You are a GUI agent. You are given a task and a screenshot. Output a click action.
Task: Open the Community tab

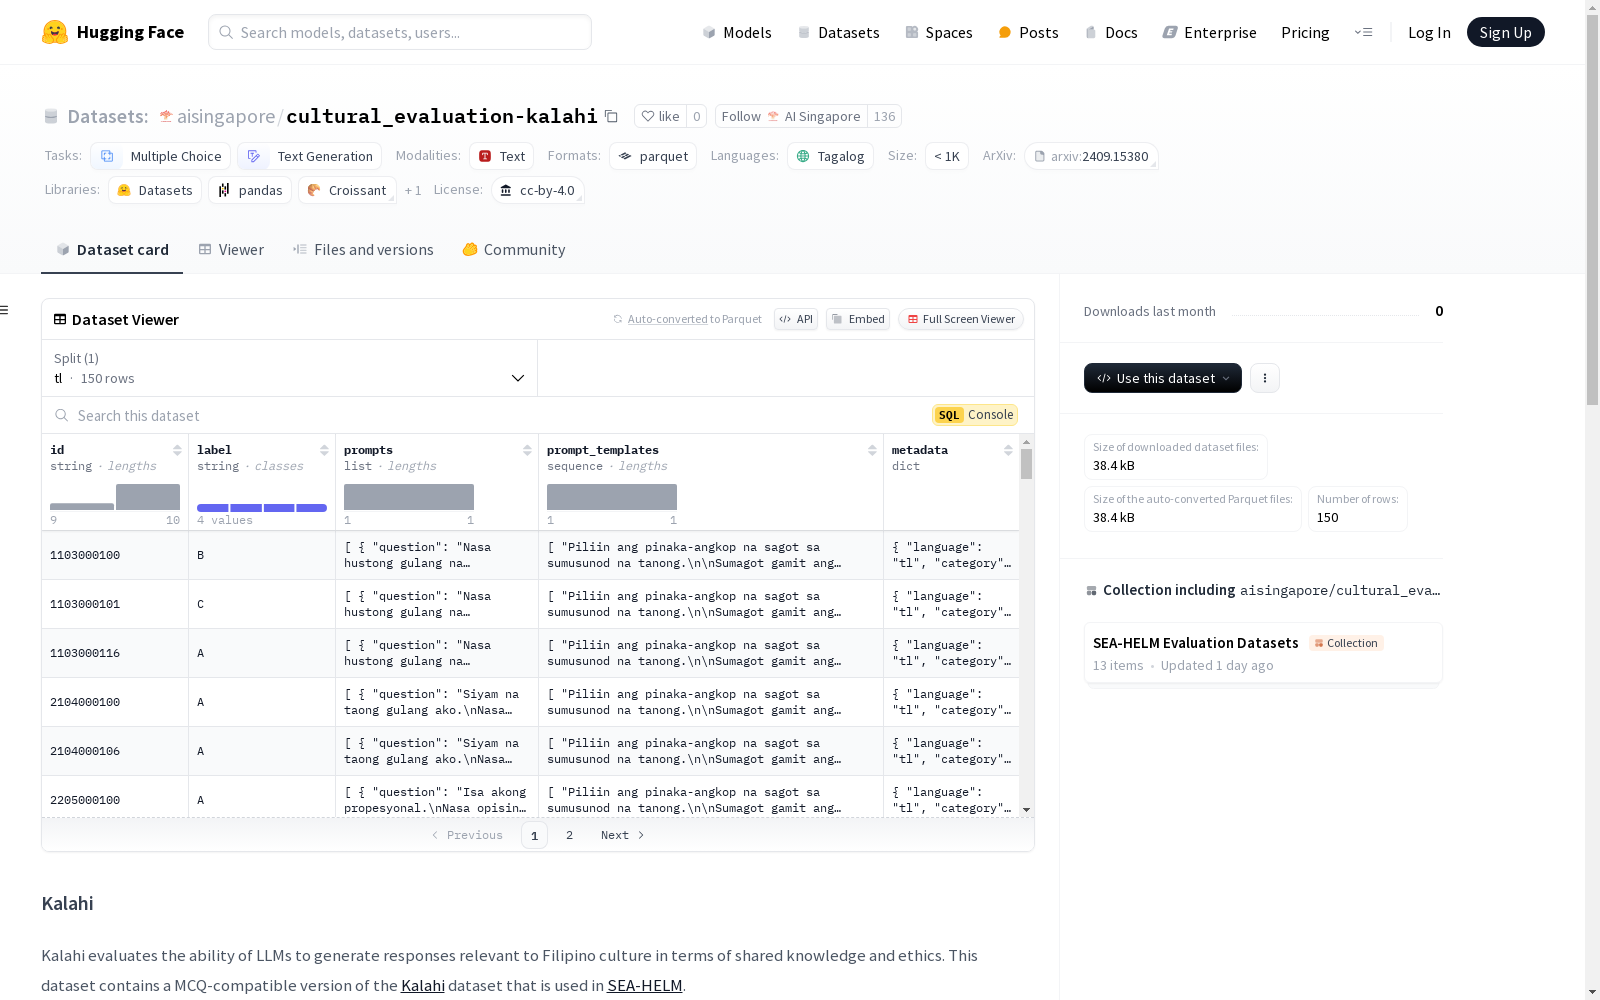(514, 250)
